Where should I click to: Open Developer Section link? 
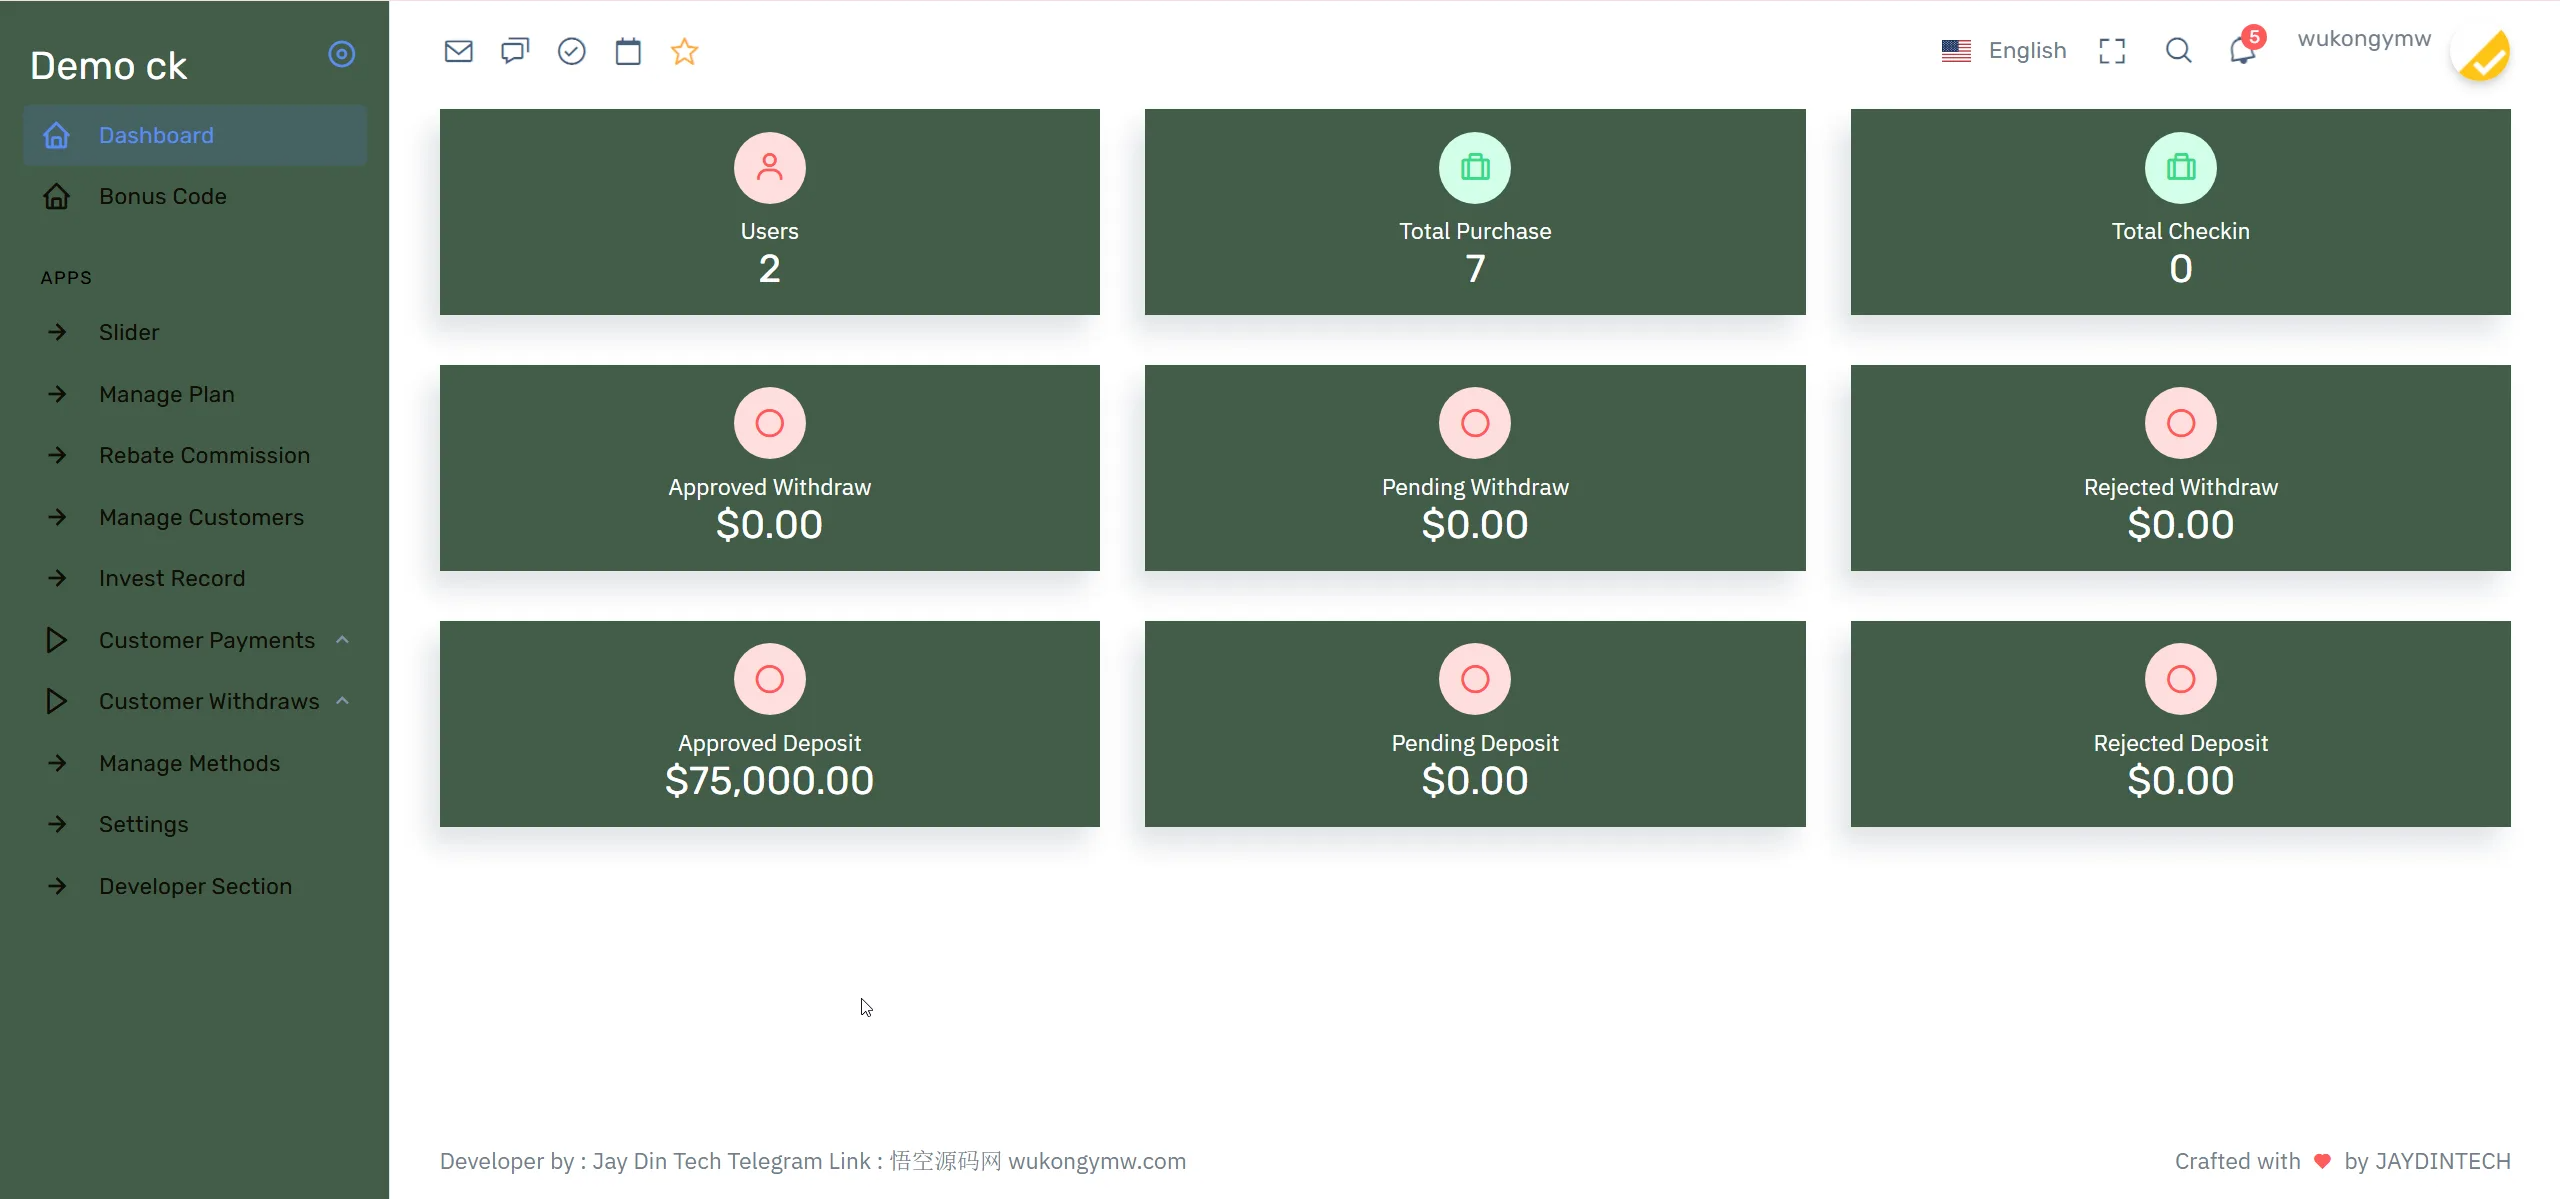[x=195, y=886]
